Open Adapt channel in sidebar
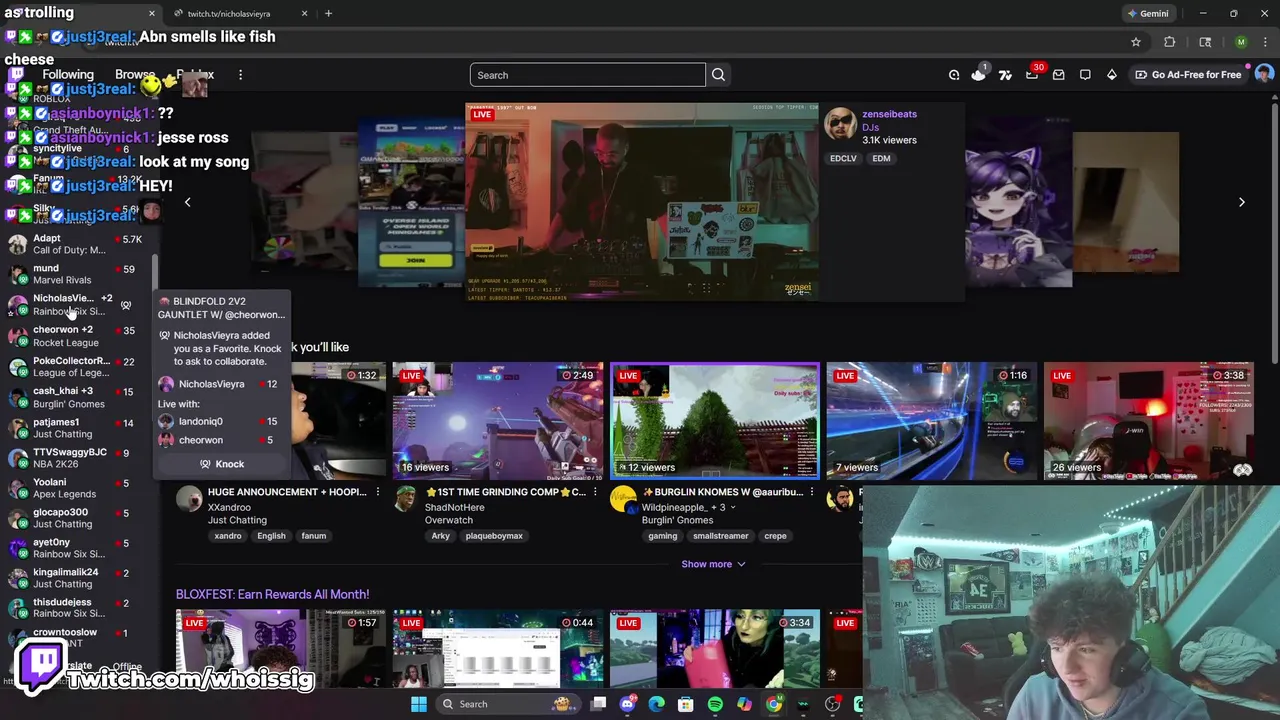 point(76,244)
